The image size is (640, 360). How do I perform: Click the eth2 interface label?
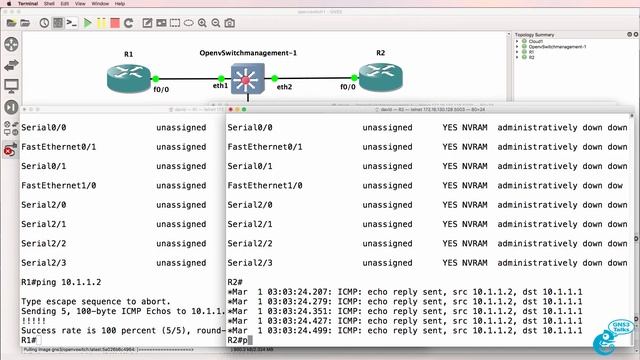(x=284, y=87)
